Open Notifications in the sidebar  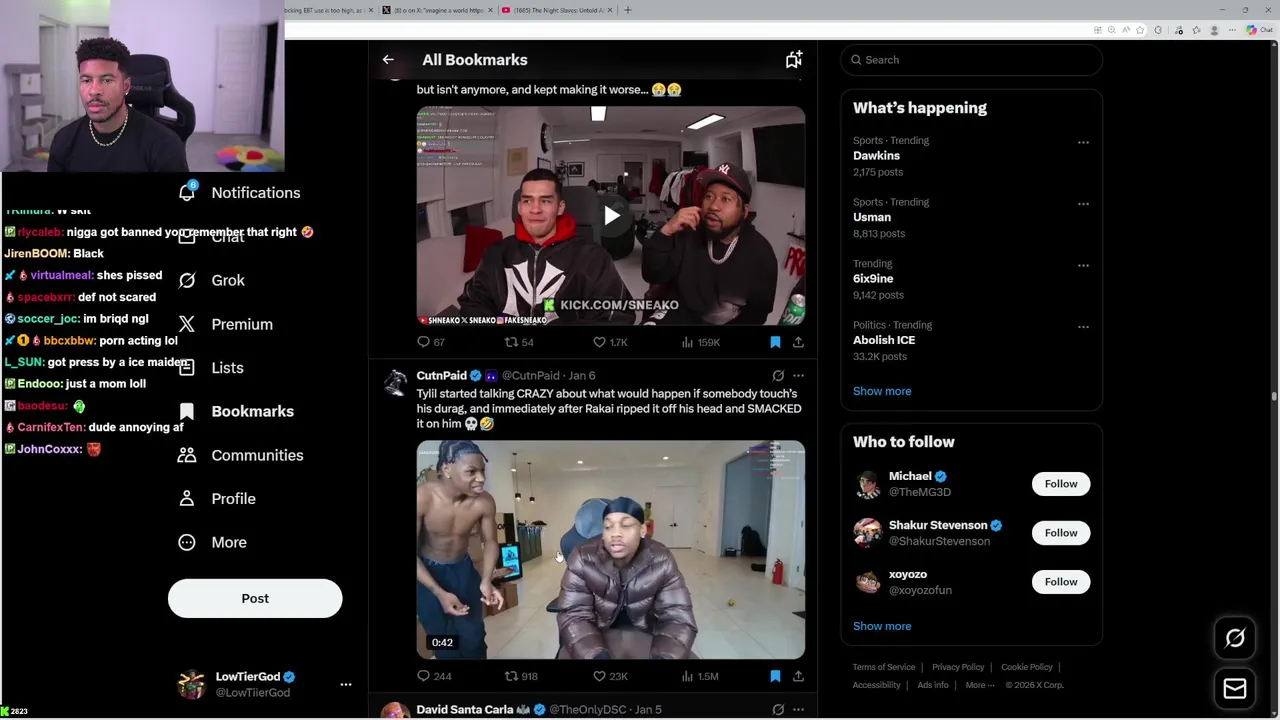[x=239, y=192]
